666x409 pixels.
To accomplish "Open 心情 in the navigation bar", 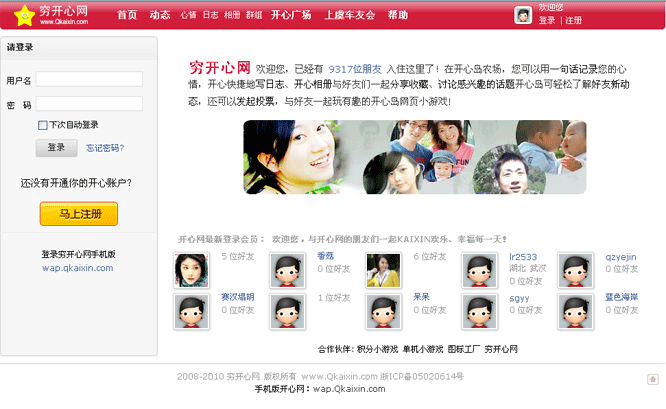I will coord(188,15).
